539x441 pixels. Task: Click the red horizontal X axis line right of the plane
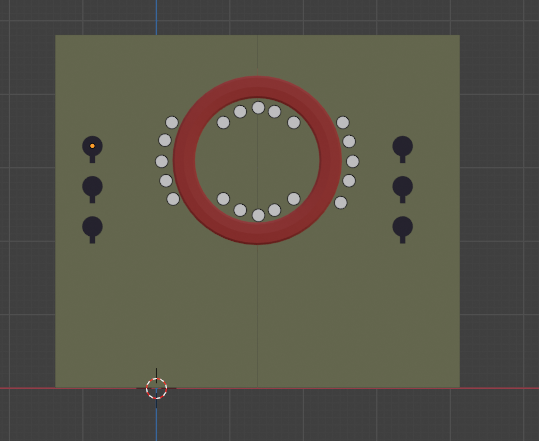pos(499,388)
